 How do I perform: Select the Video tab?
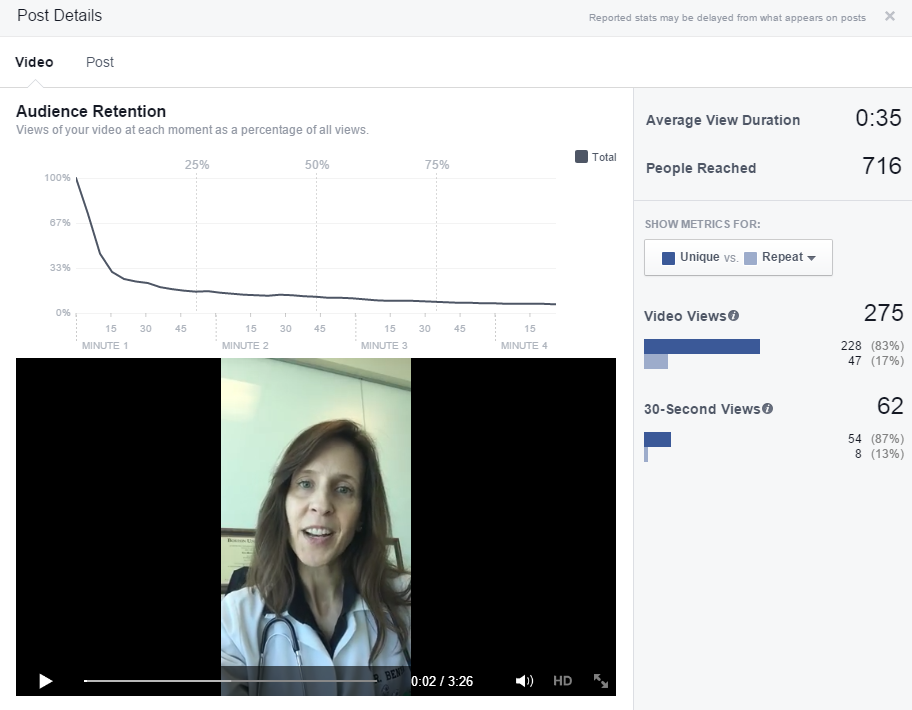[x=34, y=62]
